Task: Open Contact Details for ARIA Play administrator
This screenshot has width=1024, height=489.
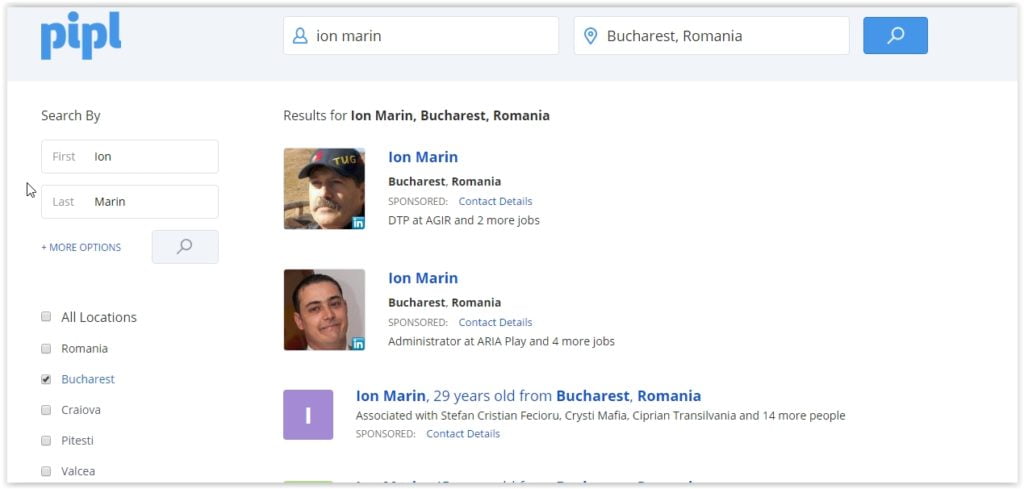Action: point(495,322)
